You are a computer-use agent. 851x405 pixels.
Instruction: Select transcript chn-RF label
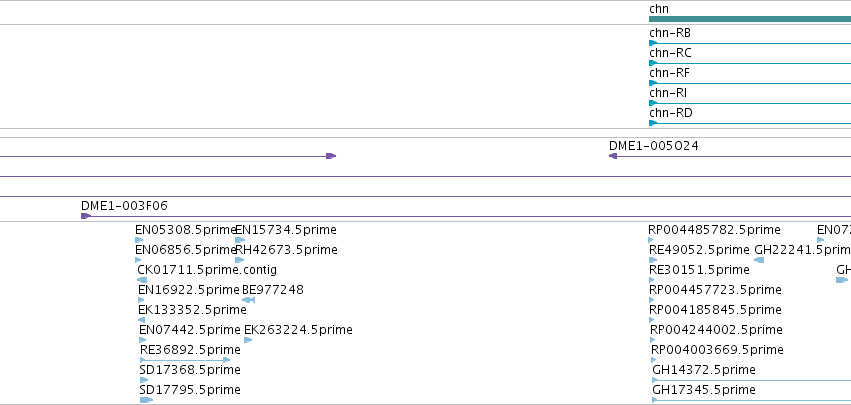coord(669,73)
